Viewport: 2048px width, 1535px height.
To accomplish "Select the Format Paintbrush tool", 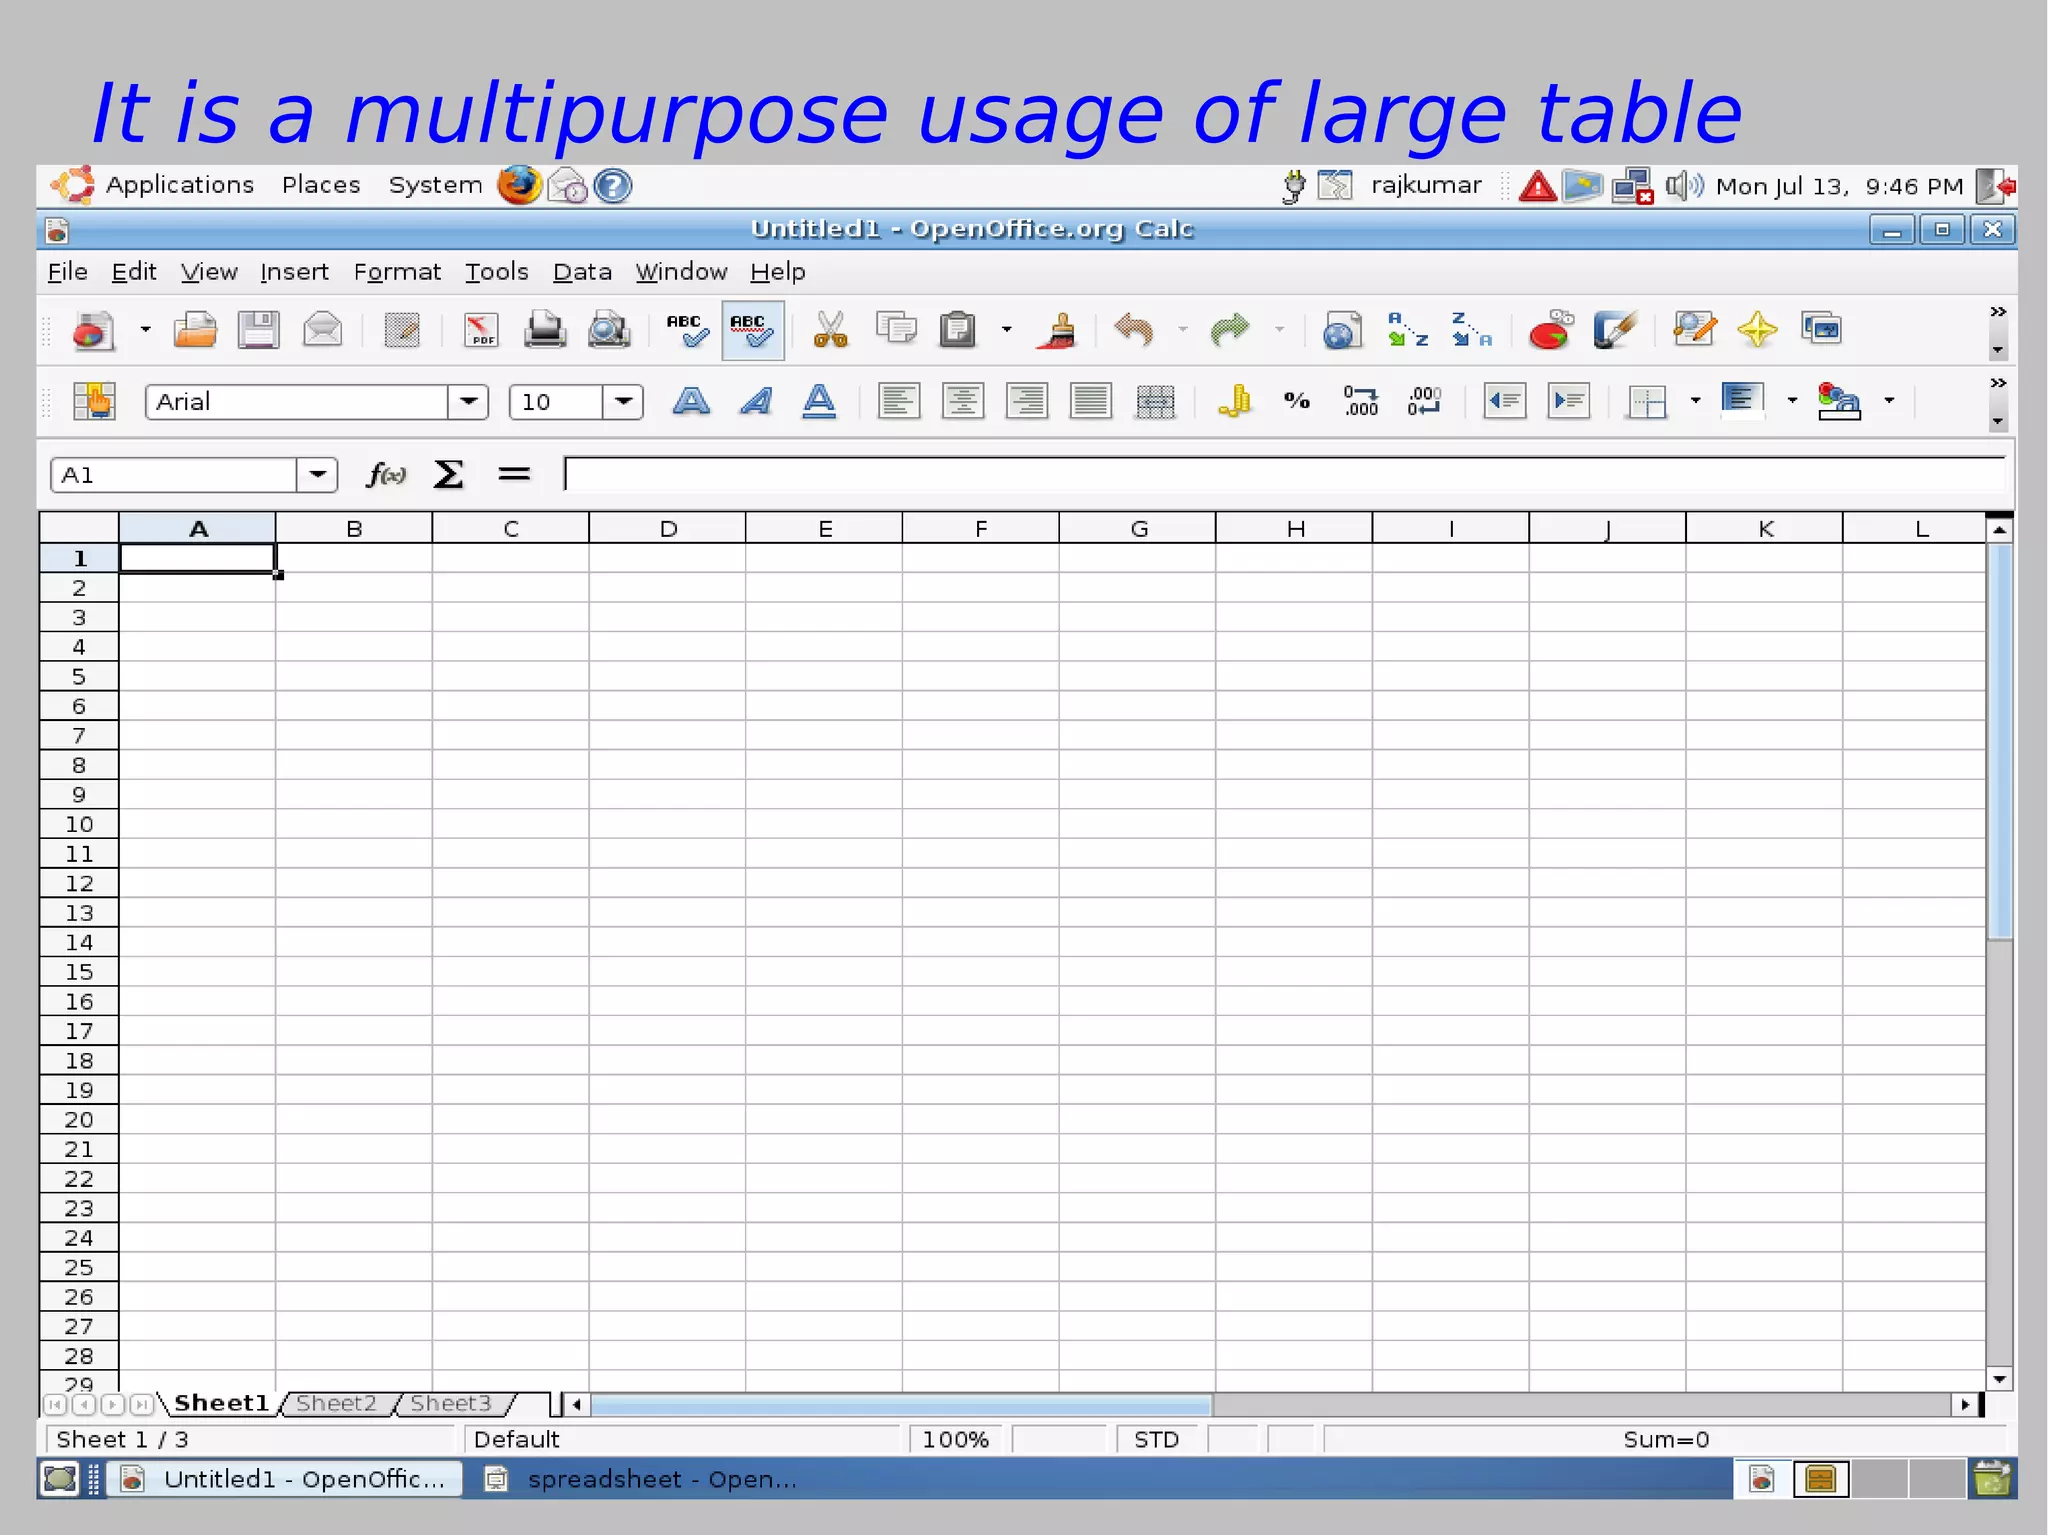I will tap(1060, 330).
